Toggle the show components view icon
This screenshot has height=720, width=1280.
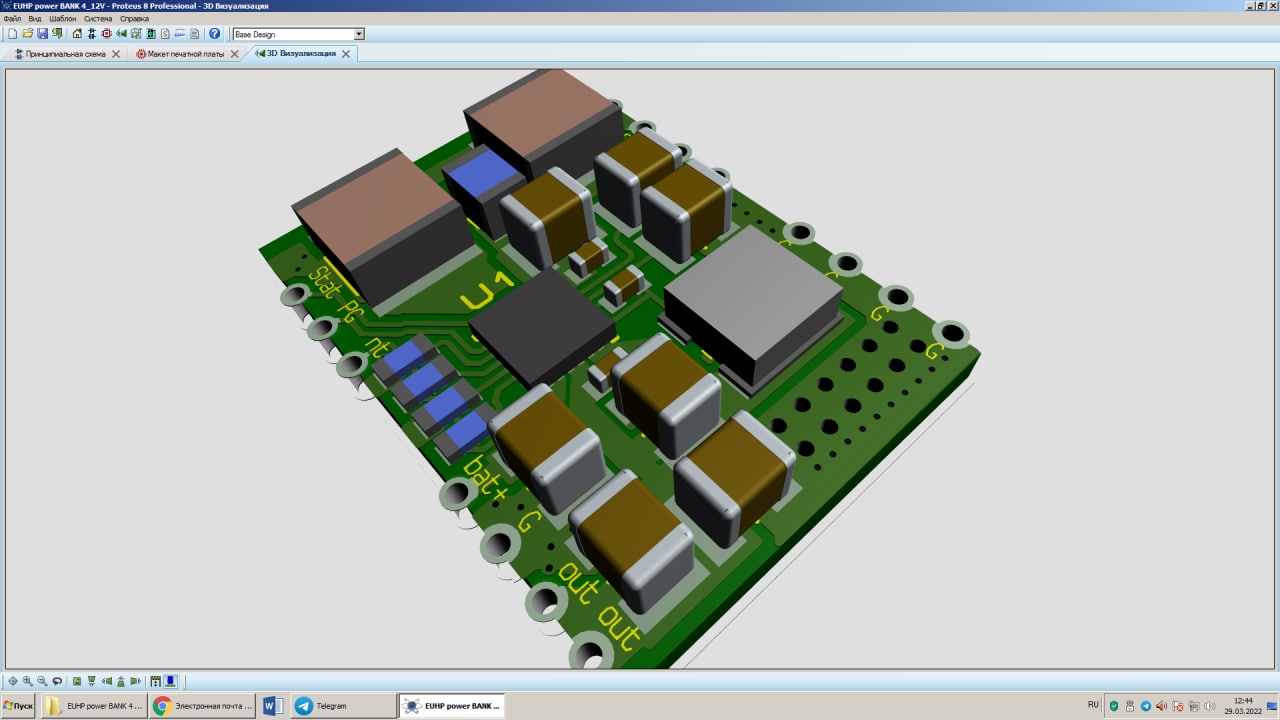coord(171,681)
